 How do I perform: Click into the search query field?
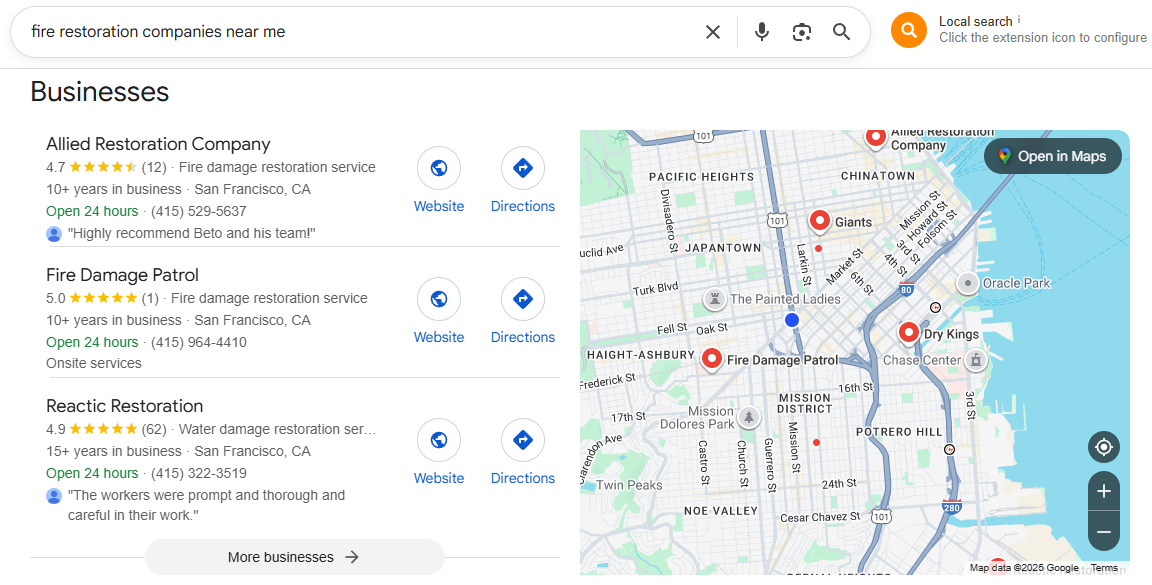pyautogui.click(x=350, y=32)
